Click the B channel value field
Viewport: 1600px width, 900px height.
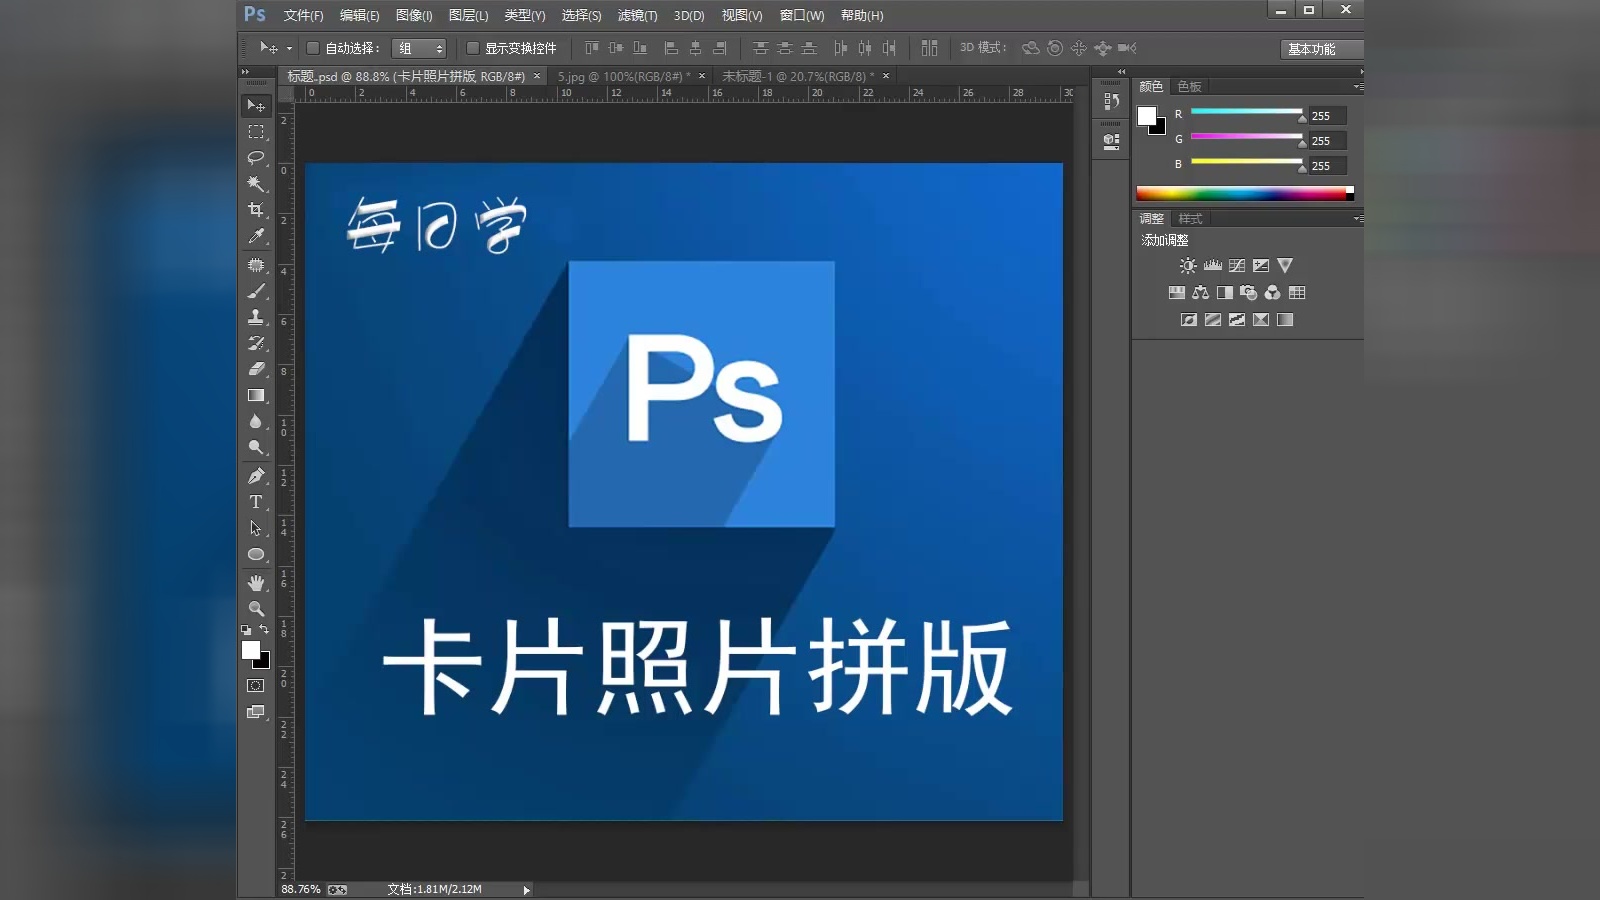1328,166
